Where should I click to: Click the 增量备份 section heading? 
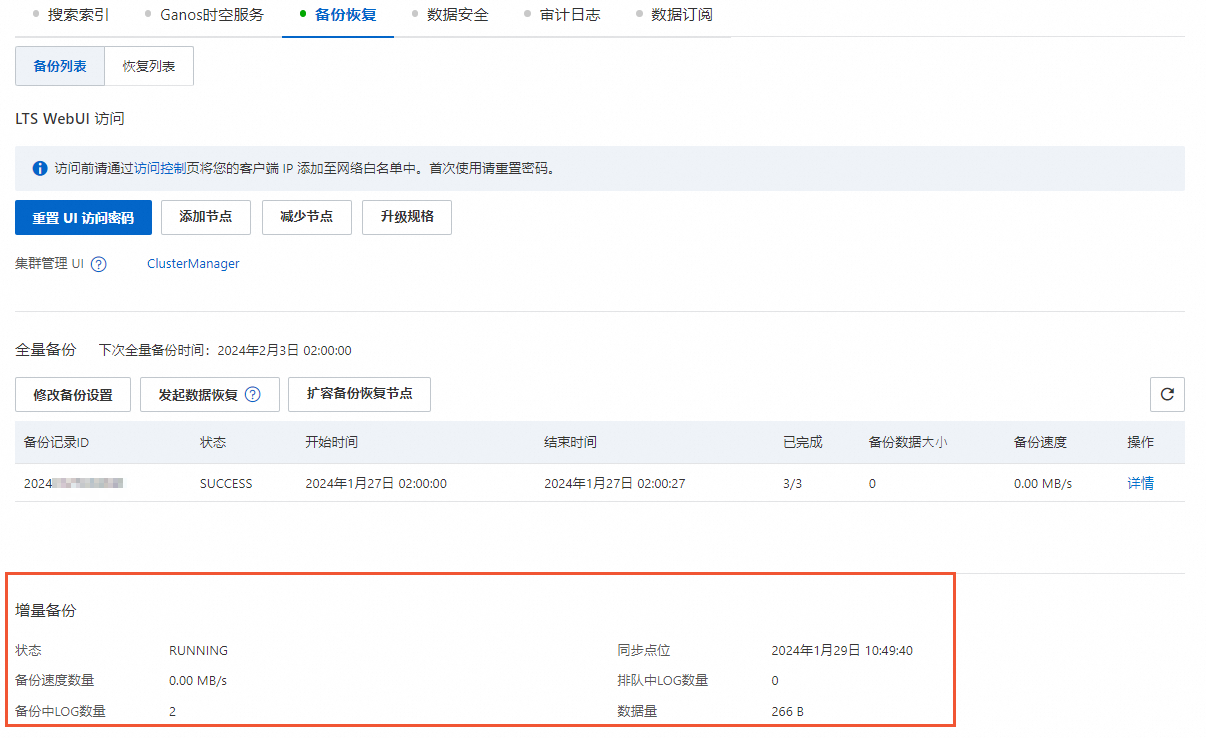tap(46, 610)
